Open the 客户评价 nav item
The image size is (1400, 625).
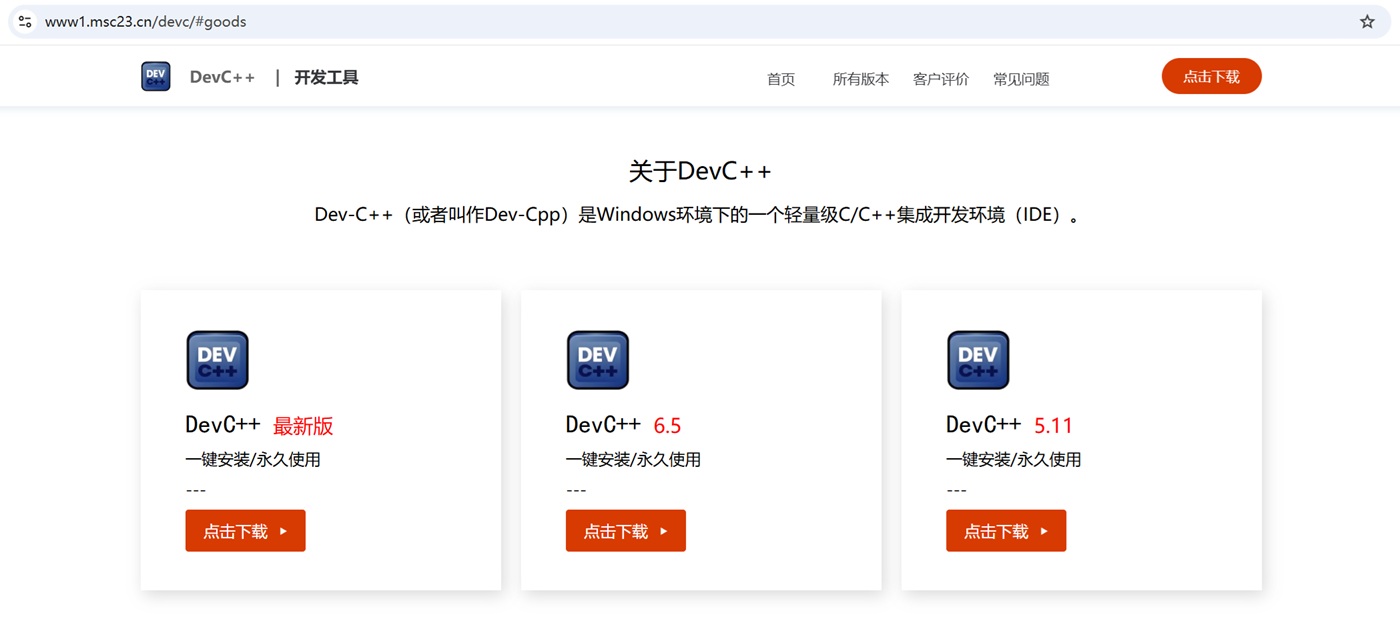click(941, 79)
